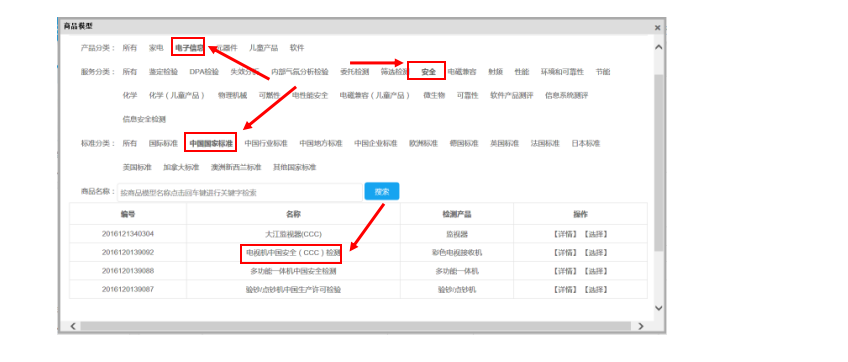Screen dimensions: 848x362
Task: Select 委托检测 service category
Action: [x=355, y=71]
